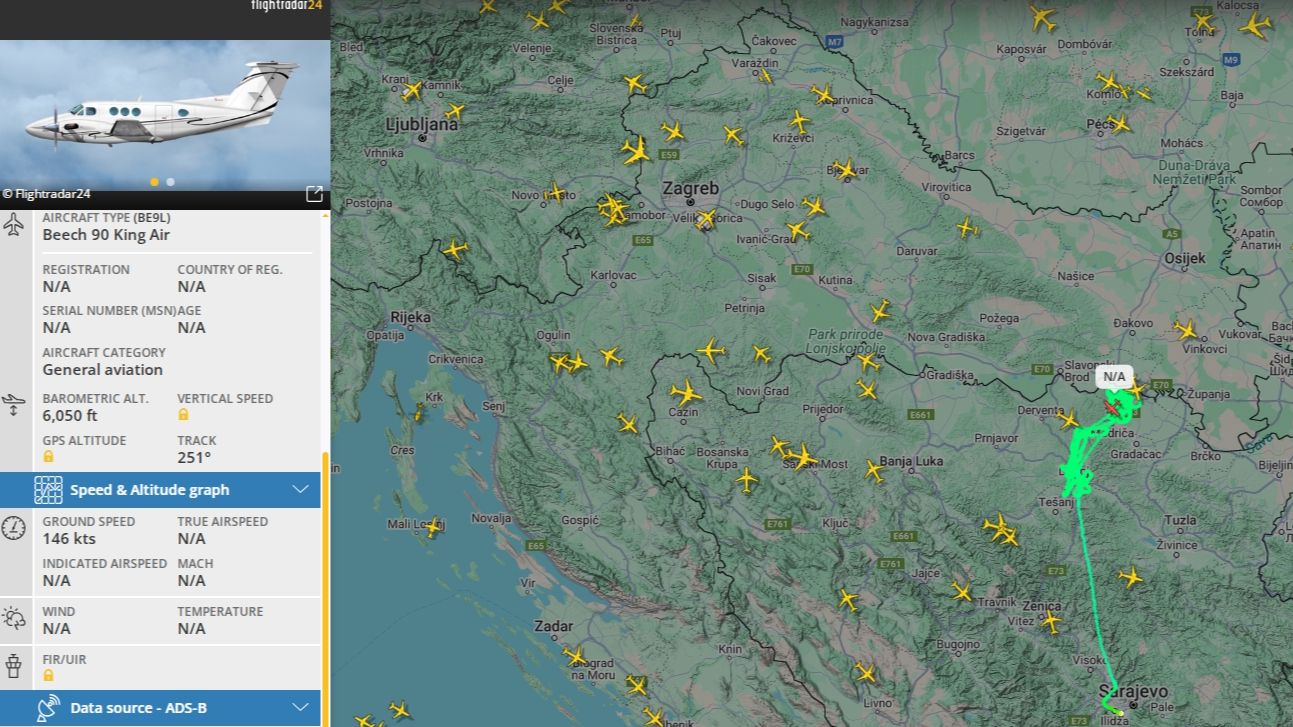Click the vertical speed lock icon

tap(185, 415)
